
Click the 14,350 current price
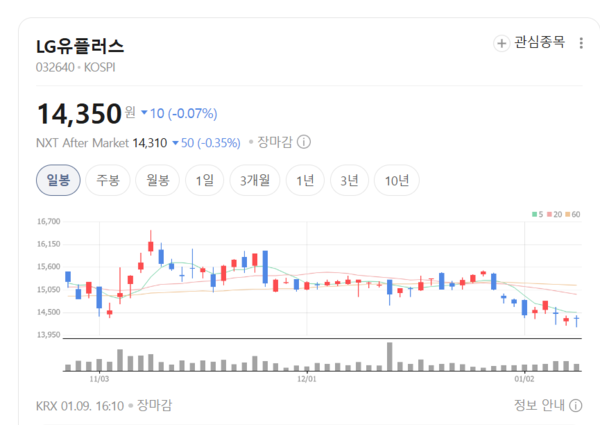point(79,114)
